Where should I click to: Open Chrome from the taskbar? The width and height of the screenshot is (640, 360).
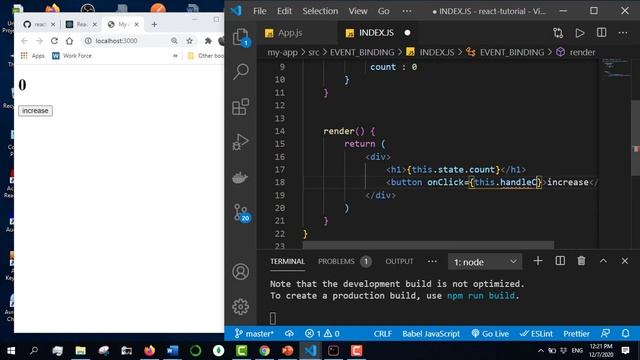point(264,351)
